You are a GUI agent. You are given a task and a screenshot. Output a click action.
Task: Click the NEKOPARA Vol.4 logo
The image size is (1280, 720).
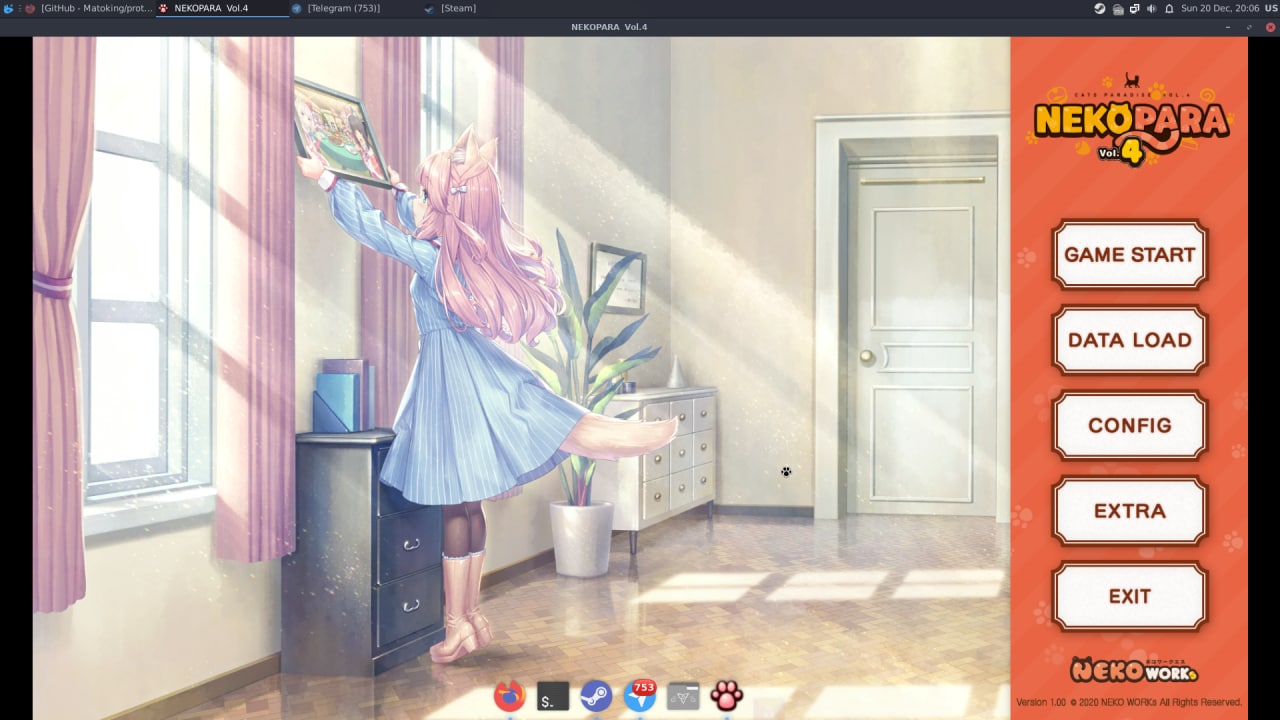point(1130,120)
